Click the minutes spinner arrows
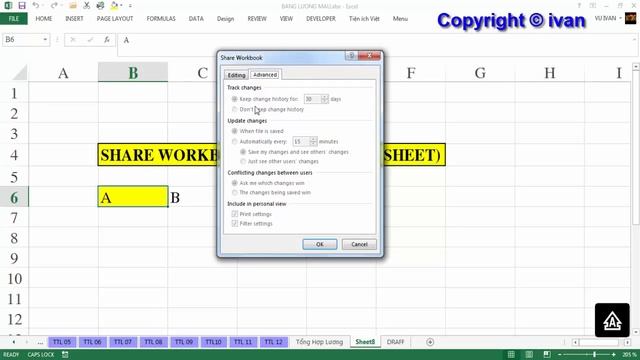Image resolution: width=640 pixels, height=360 pixels. click(313, 142)
